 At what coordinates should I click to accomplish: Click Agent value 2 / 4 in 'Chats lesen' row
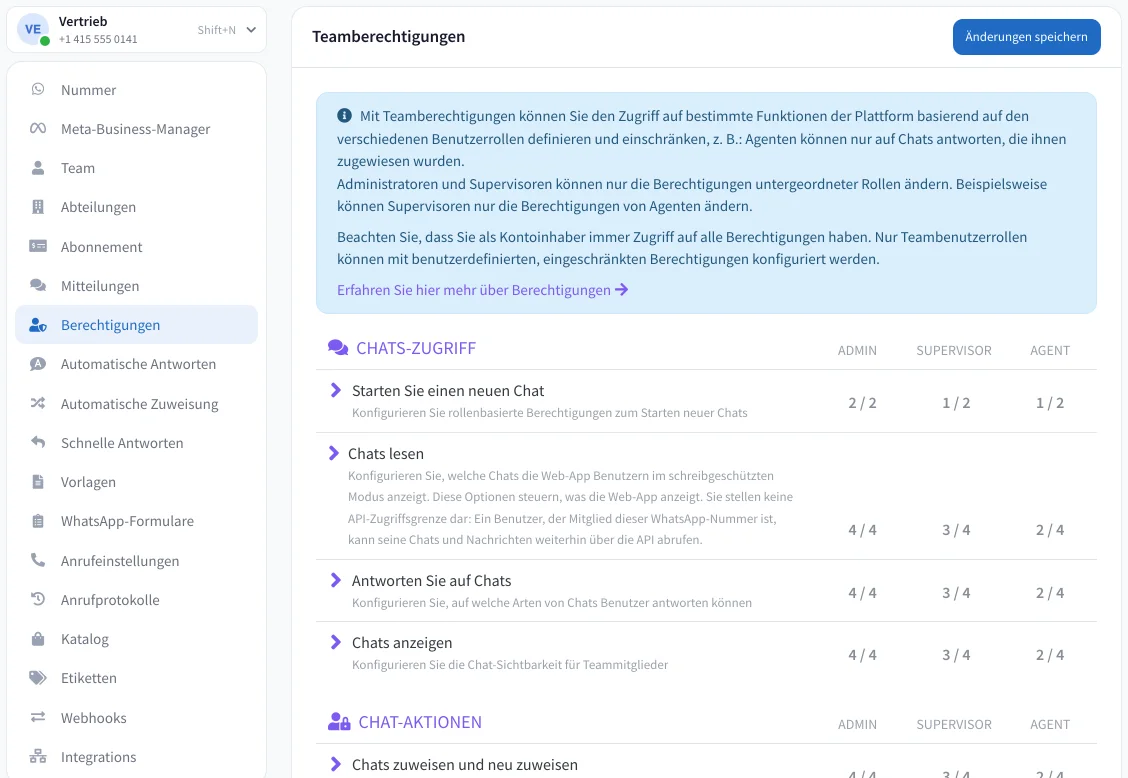(1050, 530)
